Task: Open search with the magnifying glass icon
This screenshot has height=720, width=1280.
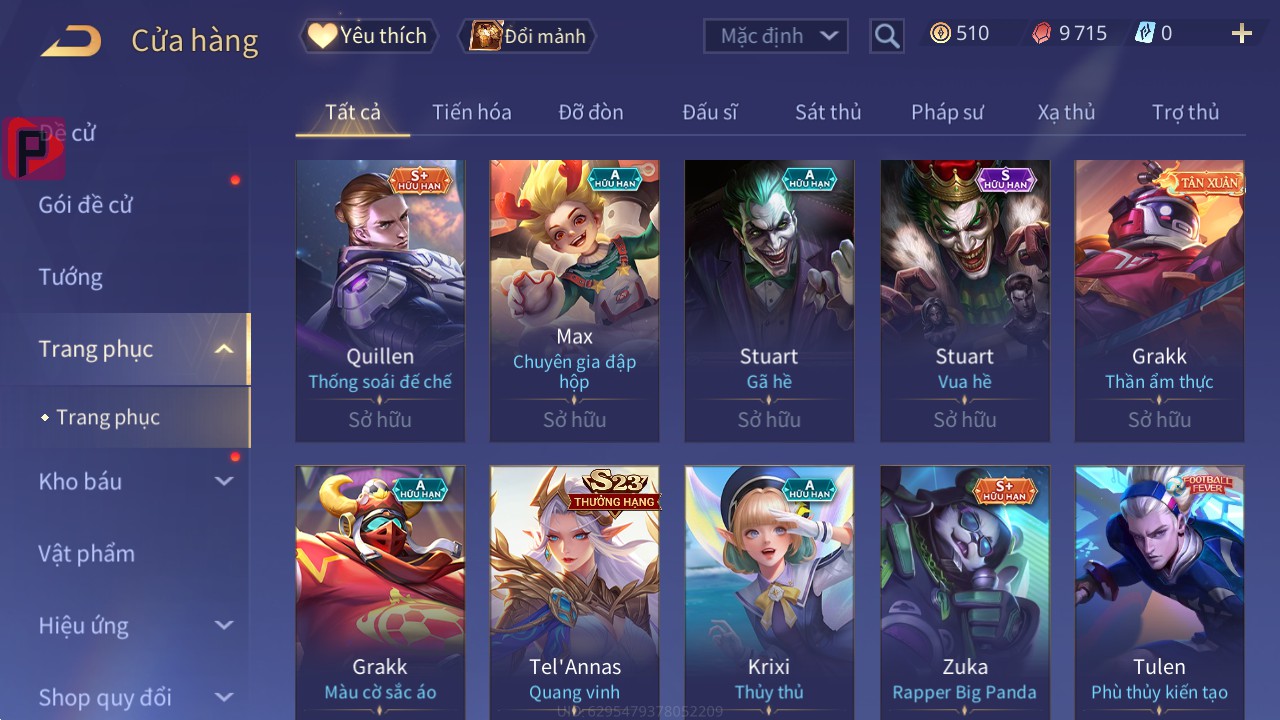Action: 886,37
